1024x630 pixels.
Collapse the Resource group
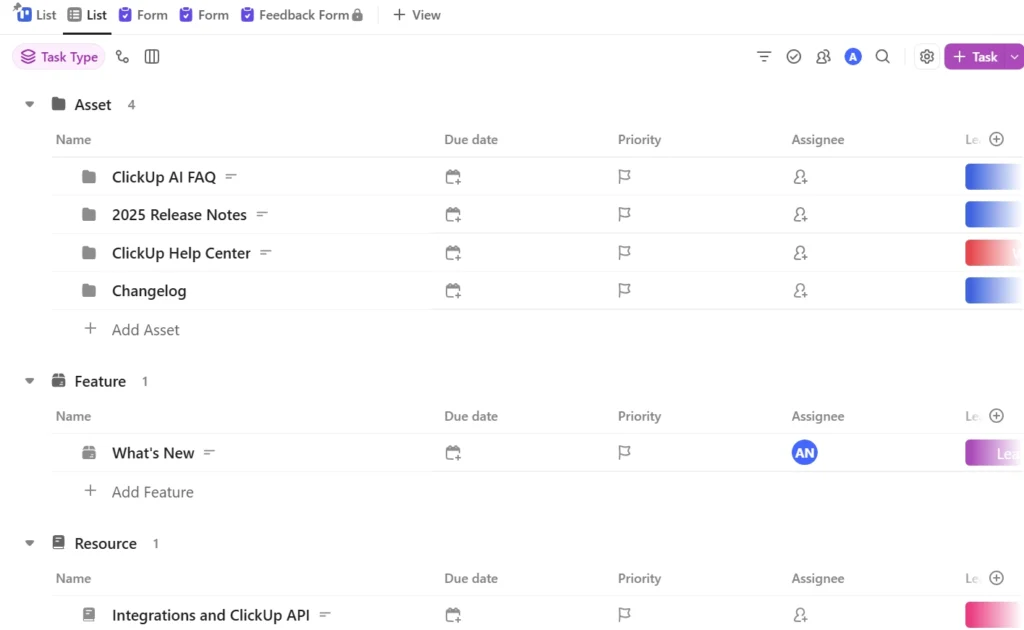29,543
